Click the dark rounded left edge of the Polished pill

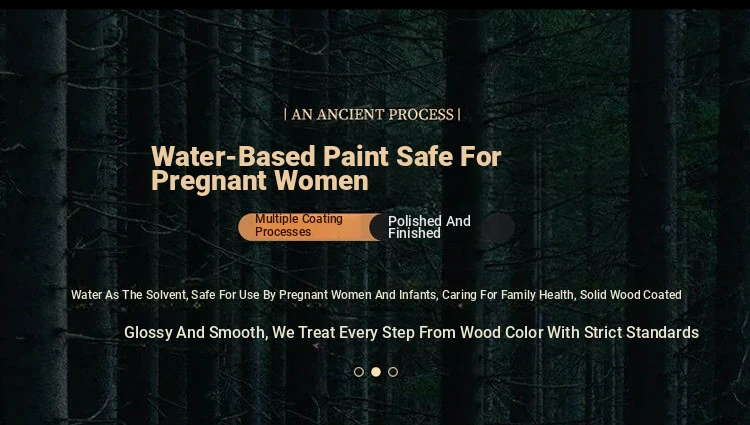[x=378, y=227]
